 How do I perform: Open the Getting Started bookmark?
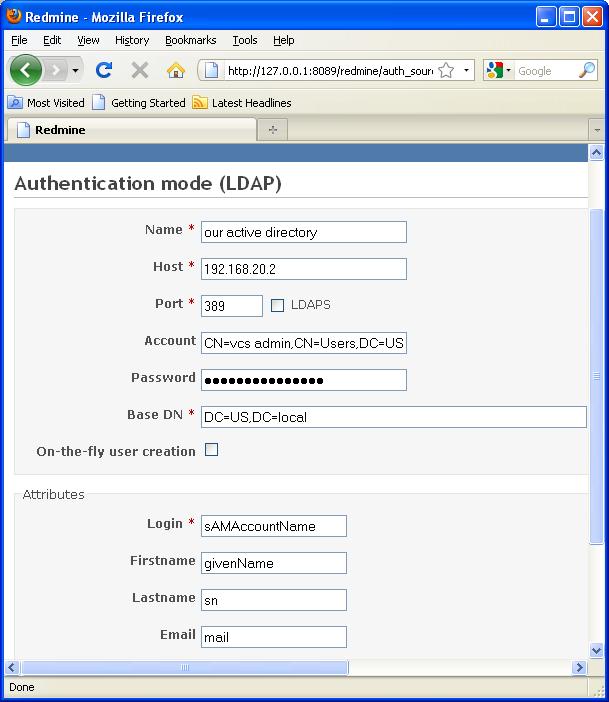coord(138,103)
